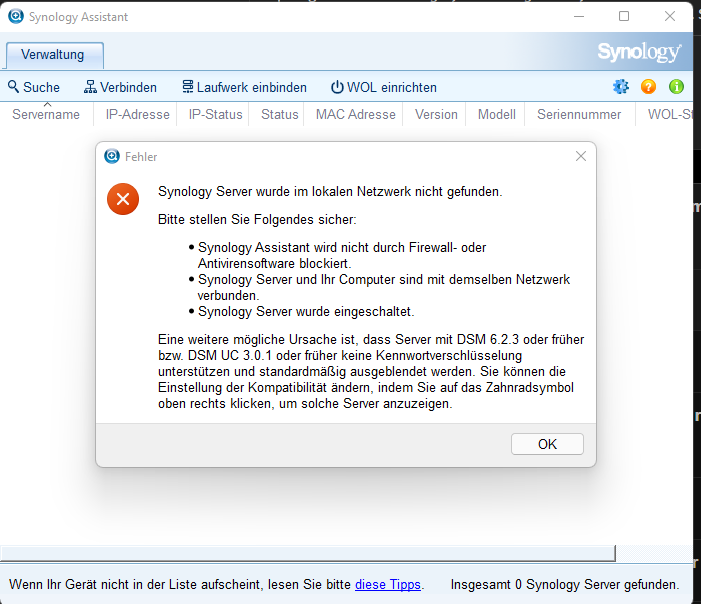Click 'Synology Server wurde eingeschaltet' bullet
701x604 pixels.
(306, 311)
